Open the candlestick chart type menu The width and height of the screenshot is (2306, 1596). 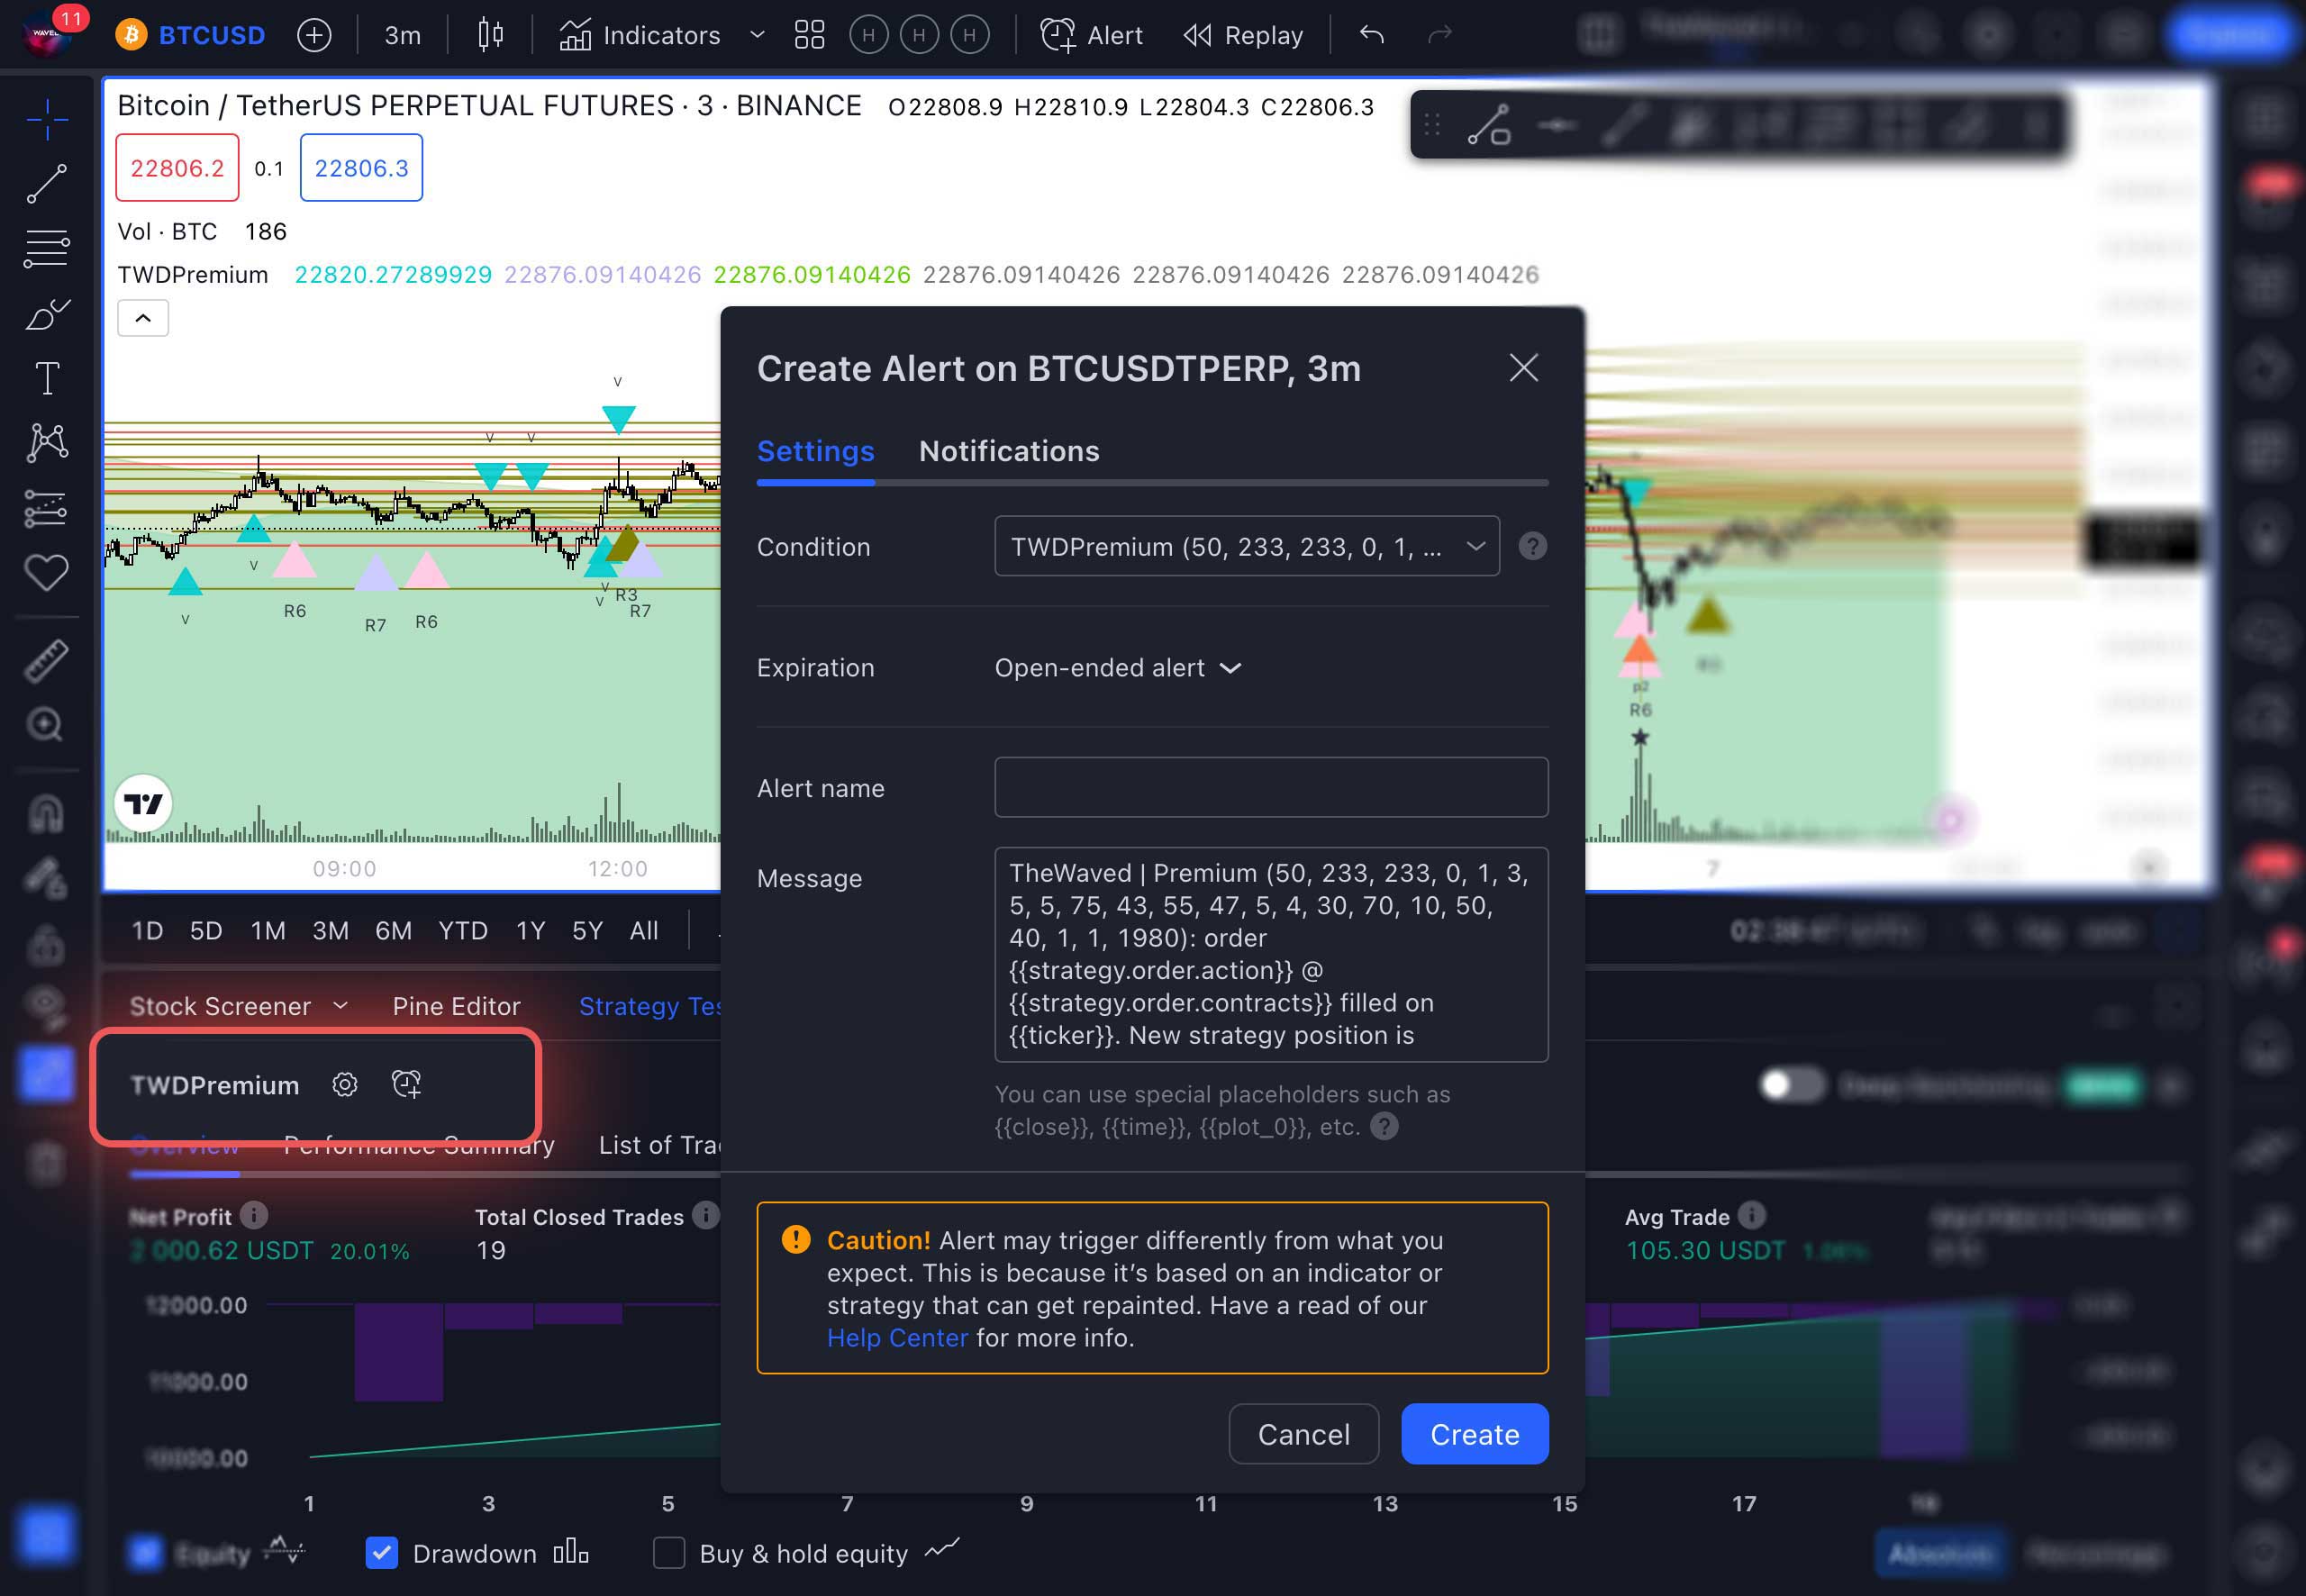point(490,35)
